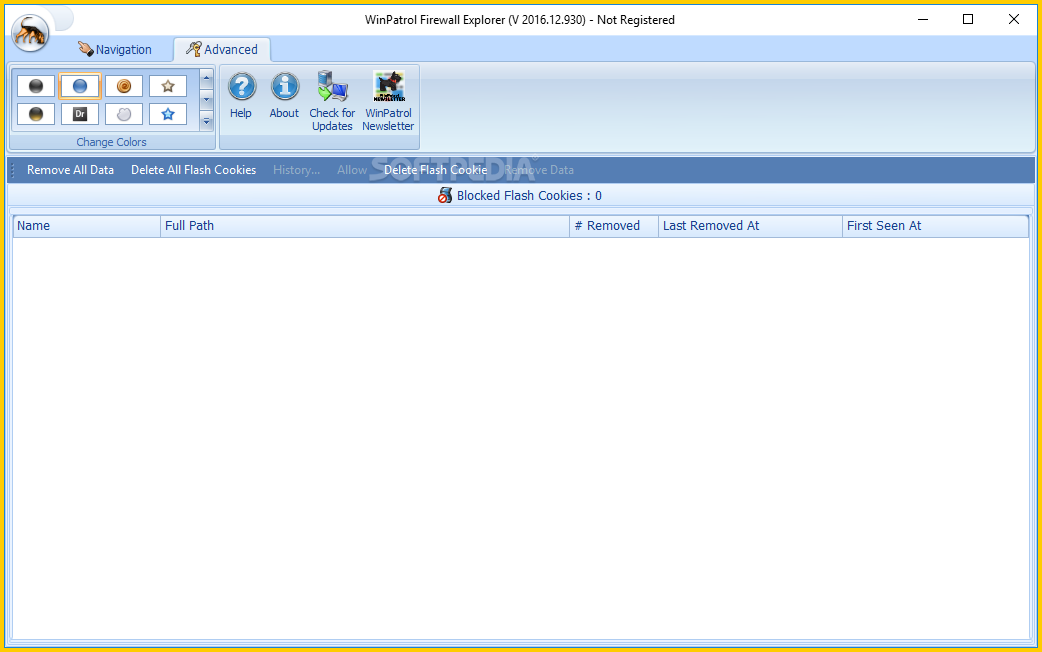Viewport: 1042px width, 652px height.
Task: Sort by Last Removed At column
Action: (750, 226)
